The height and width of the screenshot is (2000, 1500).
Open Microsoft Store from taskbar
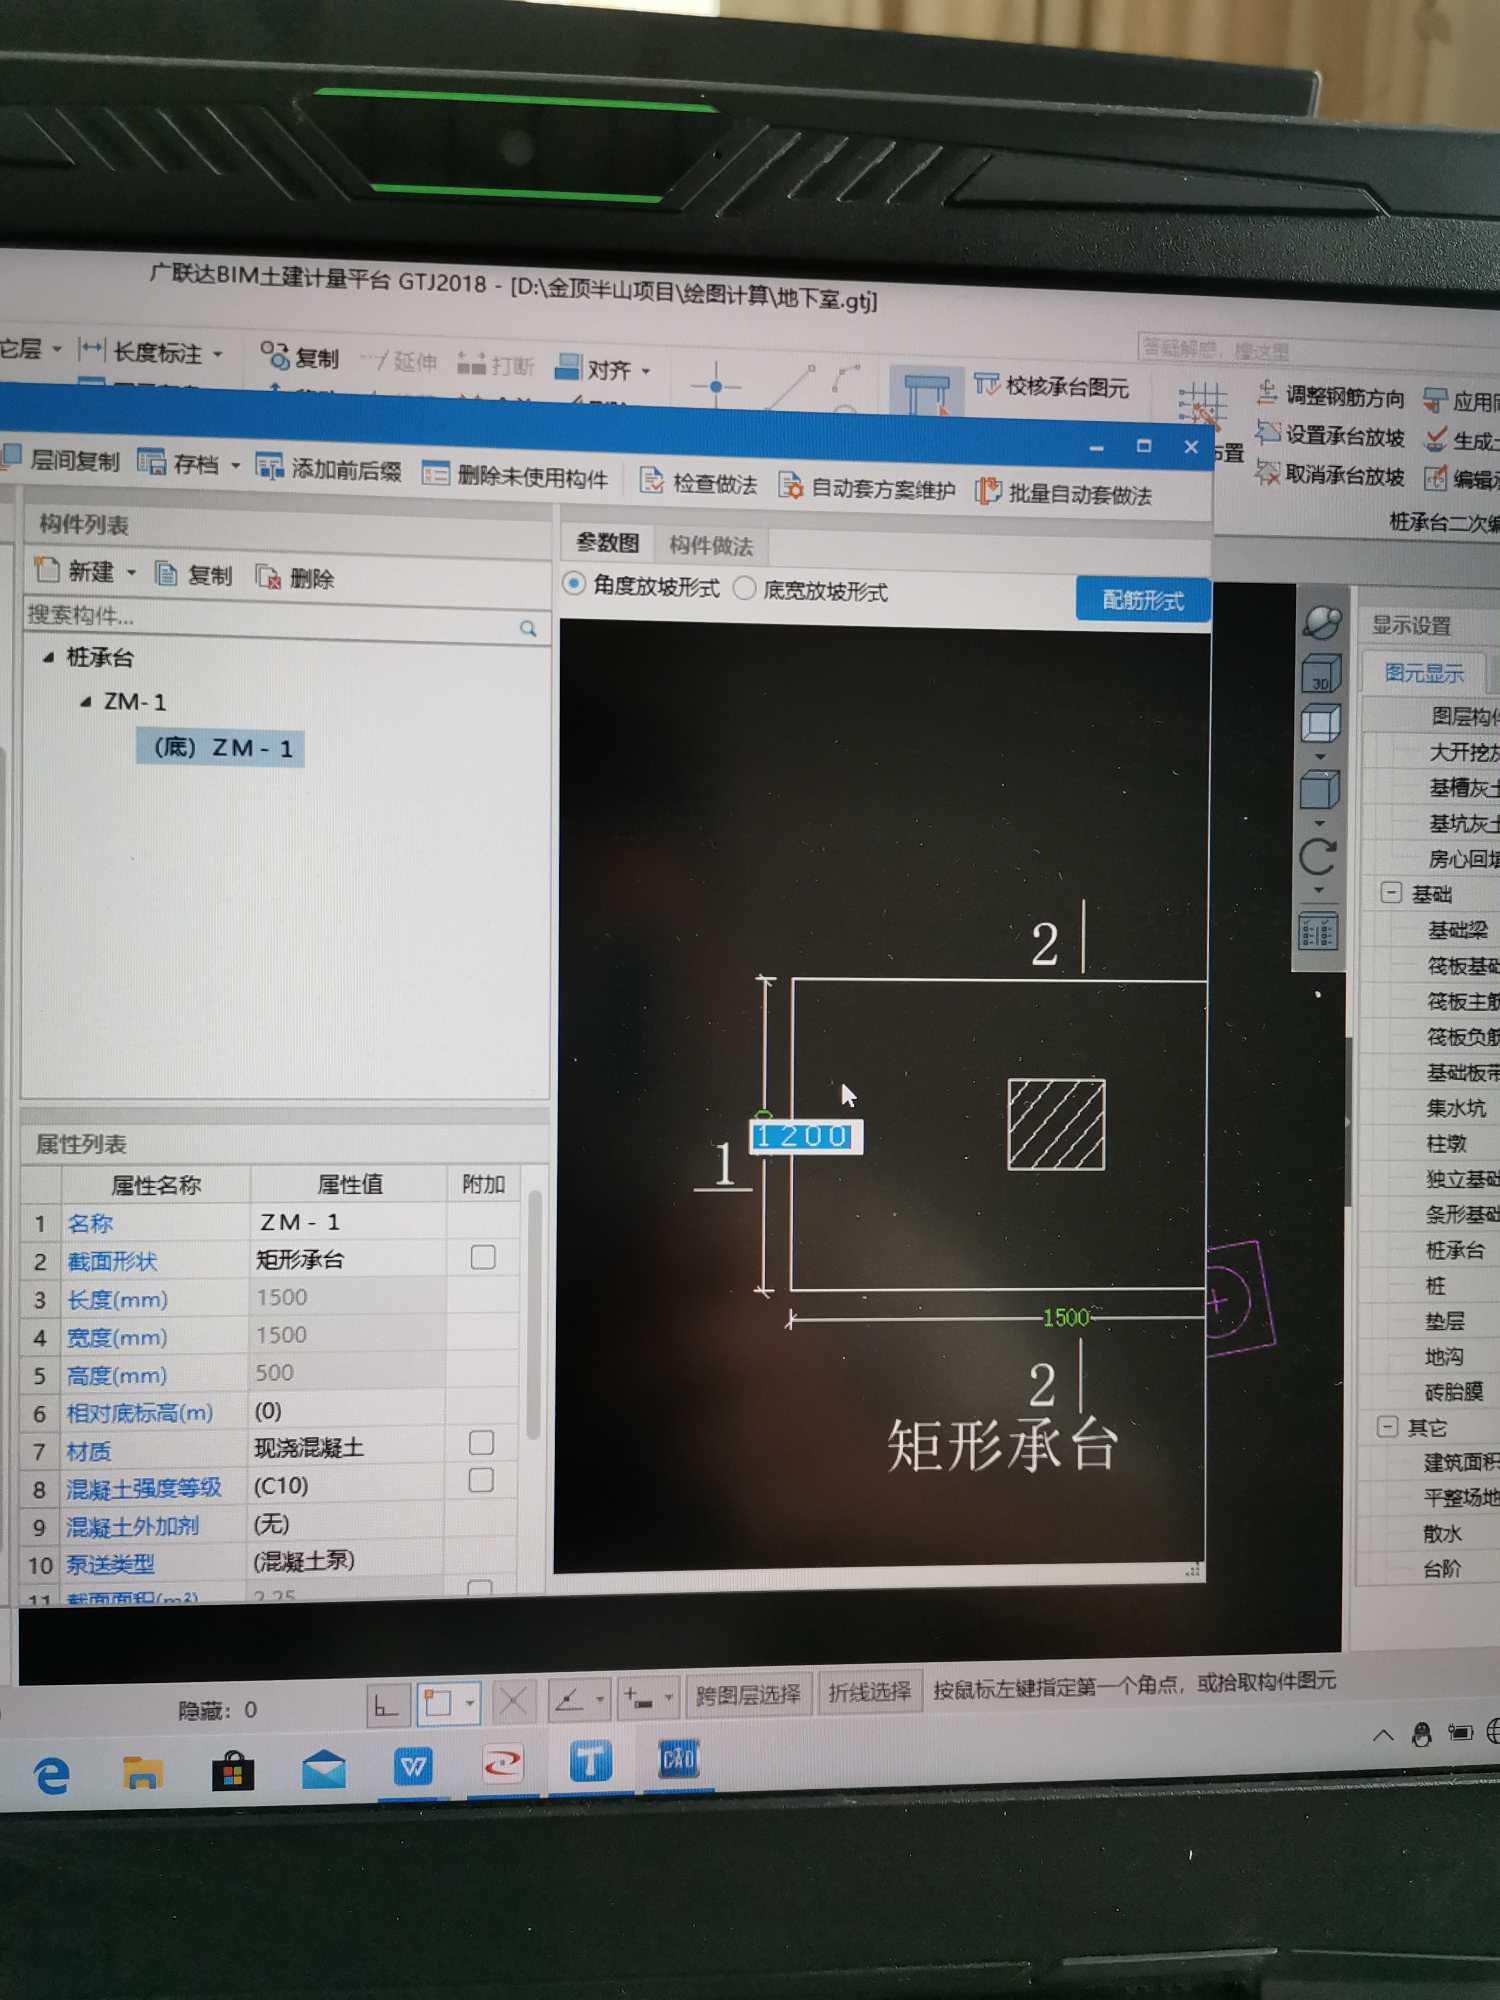[232, 1771]
